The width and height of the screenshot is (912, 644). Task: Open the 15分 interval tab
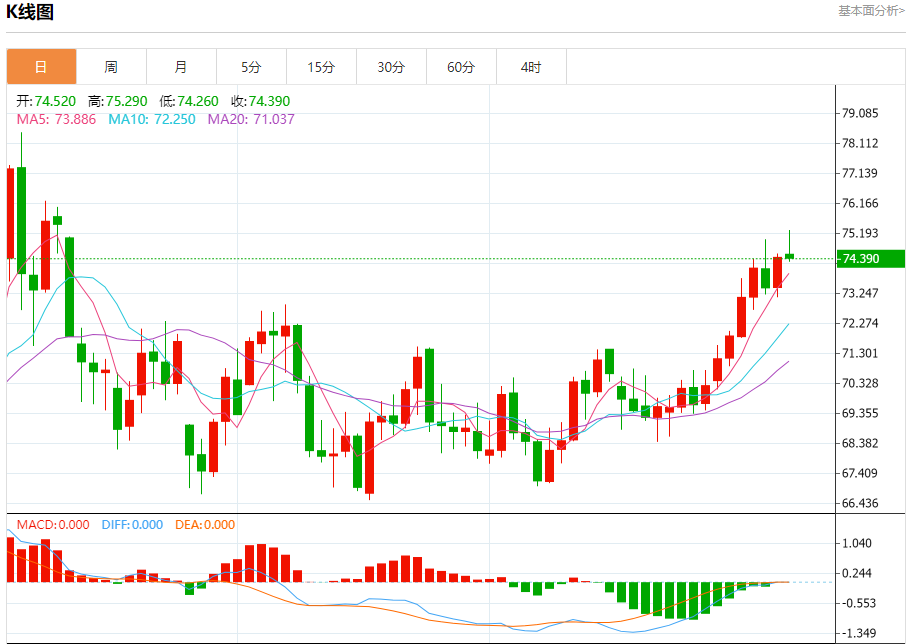point(322,67)
